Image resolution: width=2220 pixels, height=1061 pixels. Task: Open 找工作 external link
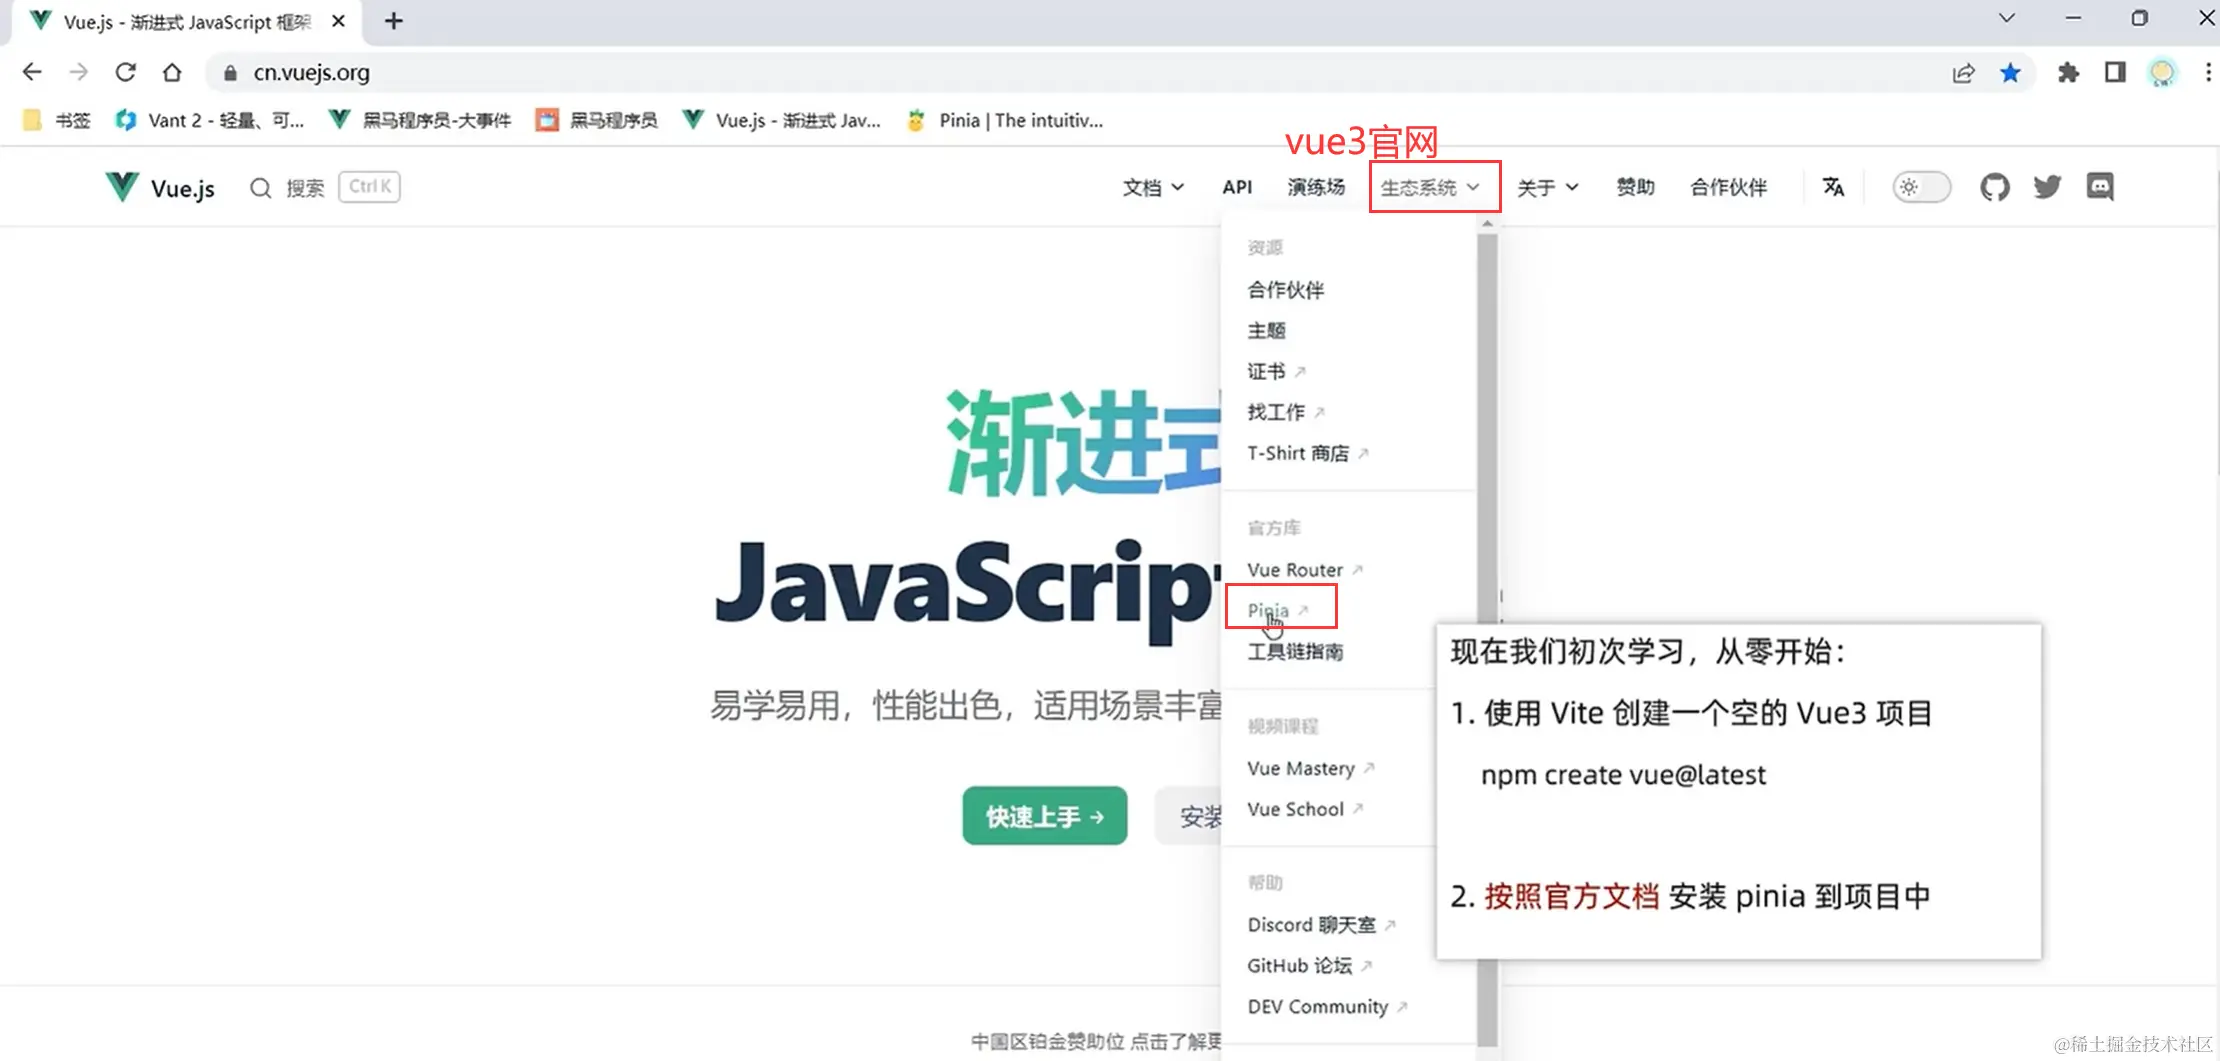[x=1286, y=412]
